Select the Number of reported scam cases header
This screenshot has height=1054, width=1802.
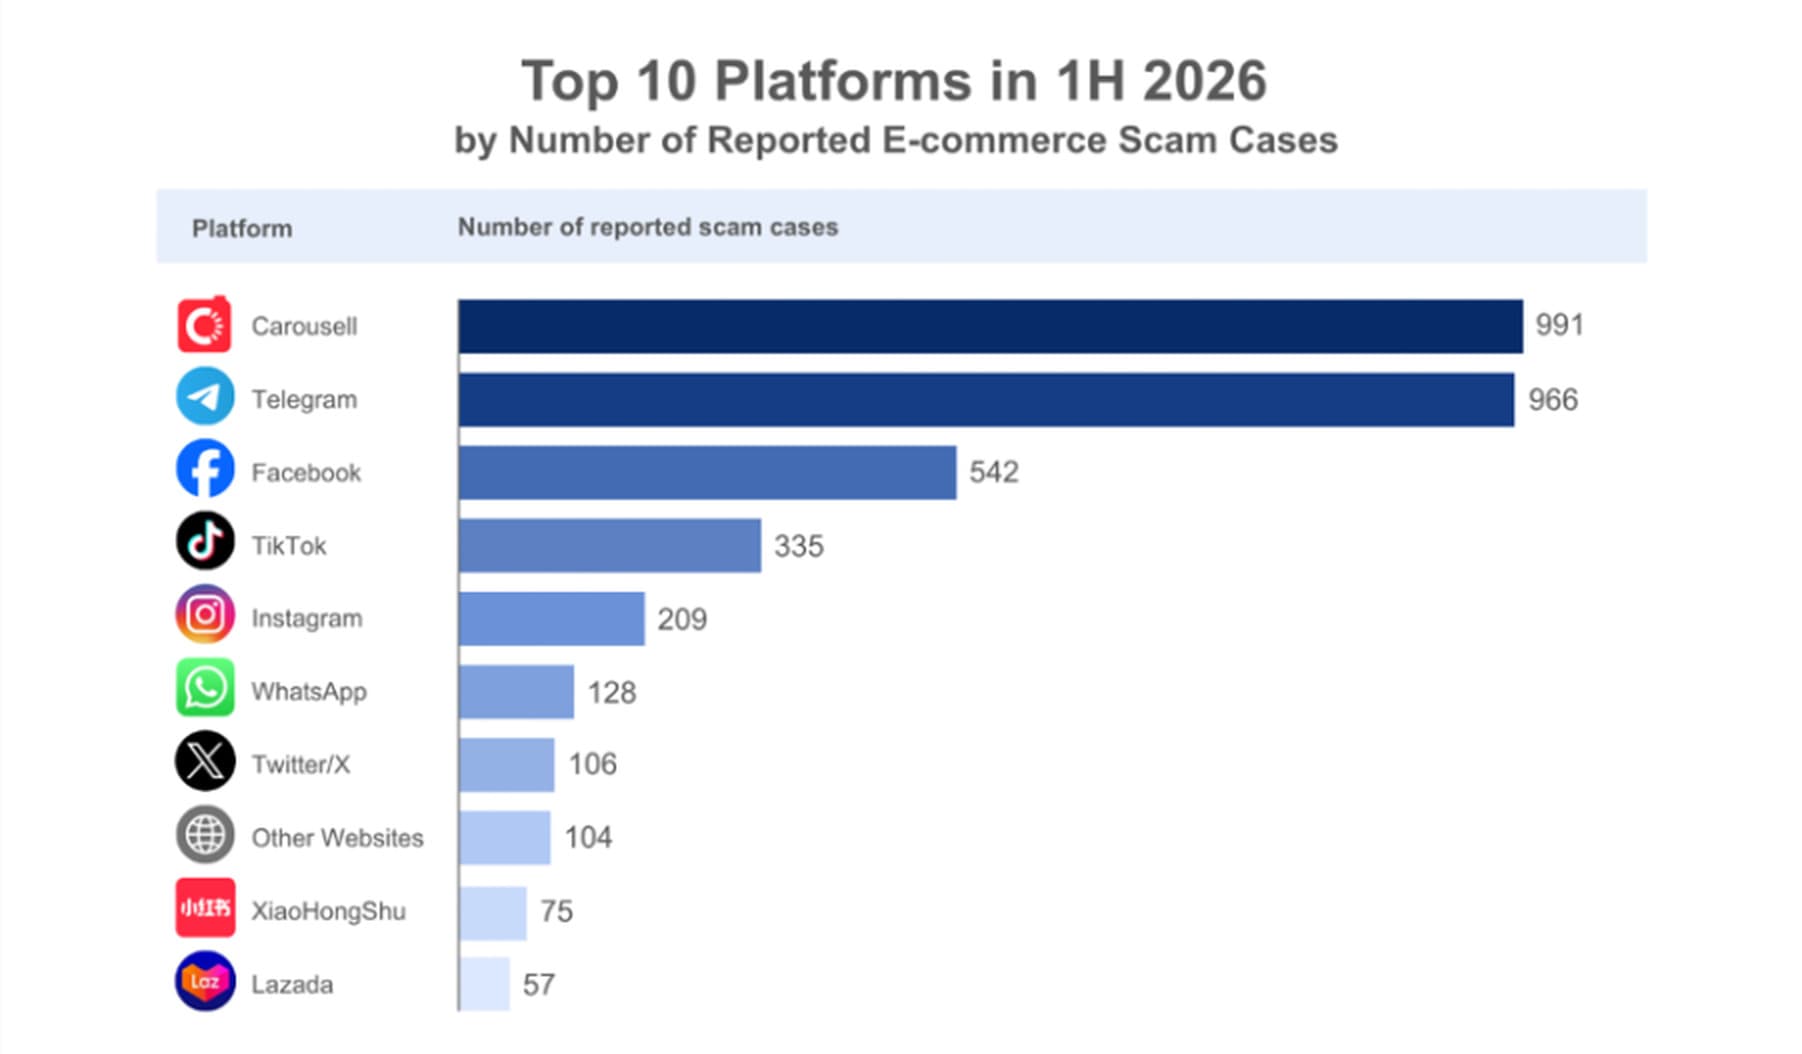648,228
